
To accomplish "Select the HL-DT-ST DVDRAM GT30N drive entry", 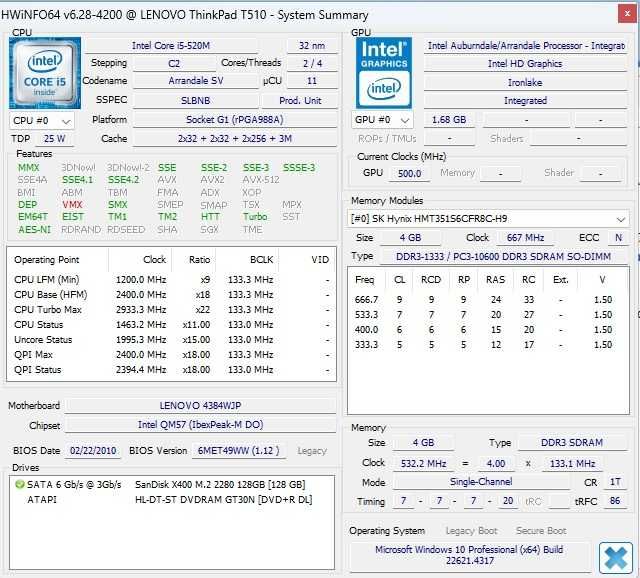I will (x=171, y=500).
